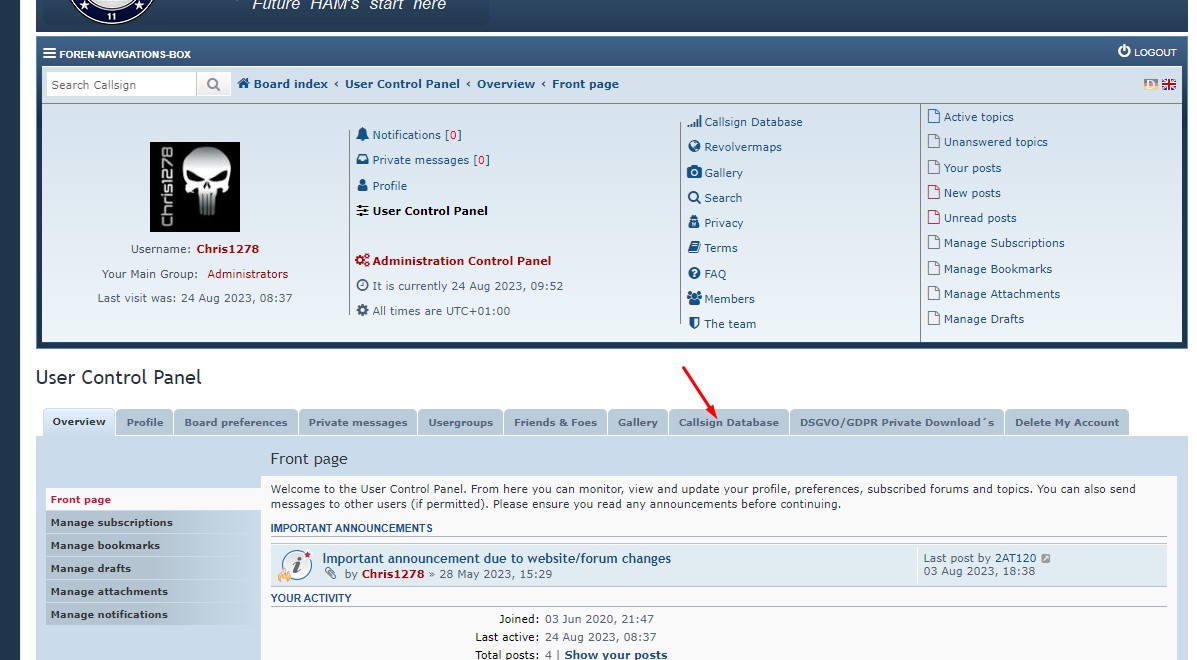Click the Board index home icon

tap(243, 84)
